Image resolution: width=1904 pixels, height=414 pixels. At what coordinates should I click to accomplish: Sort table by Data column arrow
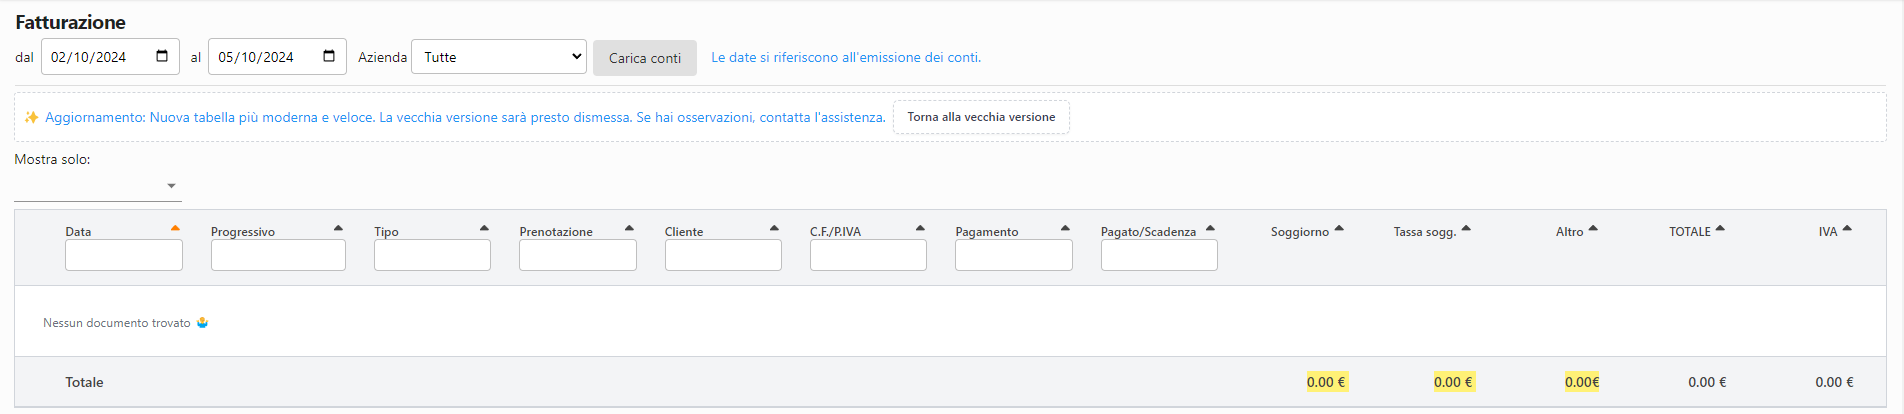click(175, 229)
